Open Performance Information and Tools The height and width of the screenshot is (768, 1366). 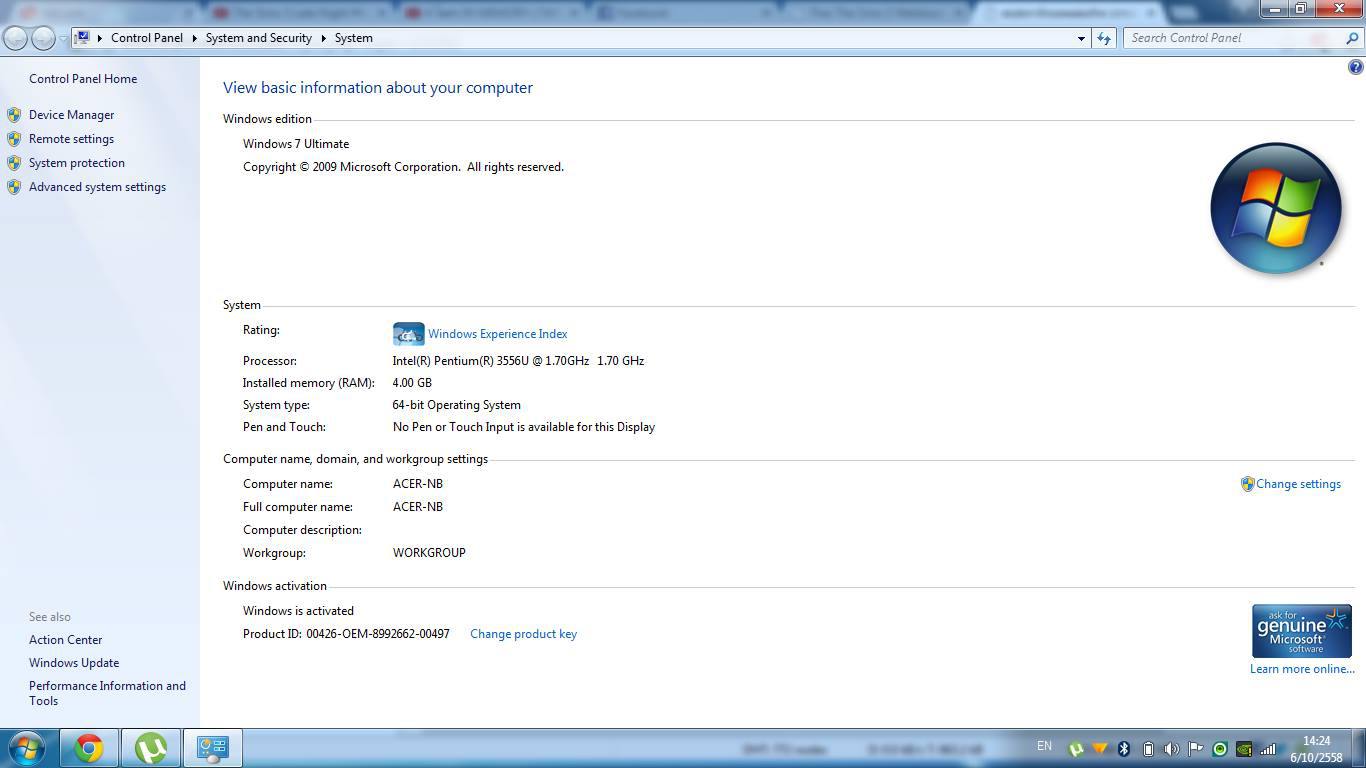107,693
